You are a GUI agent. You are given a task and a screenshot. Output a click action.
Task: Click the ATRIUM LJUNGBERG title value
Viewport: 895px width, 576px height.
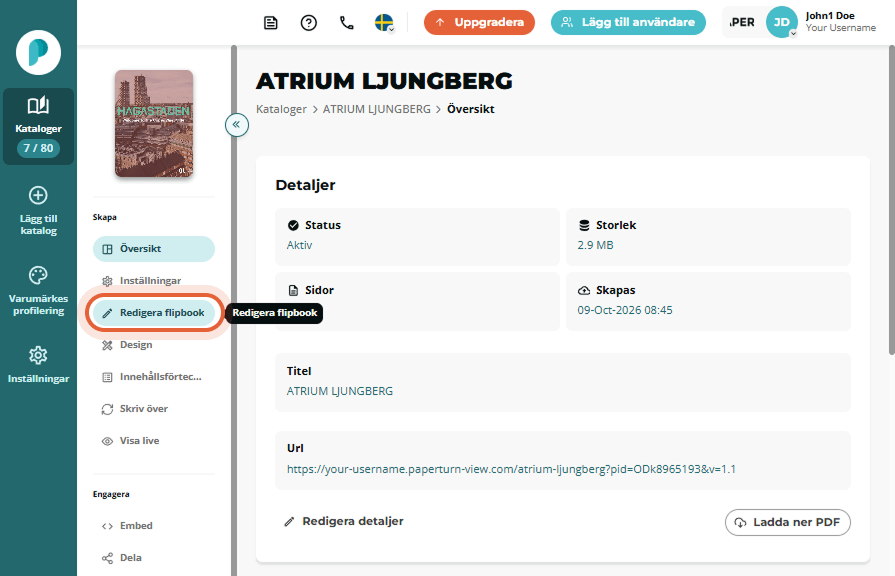pos(340,392)
